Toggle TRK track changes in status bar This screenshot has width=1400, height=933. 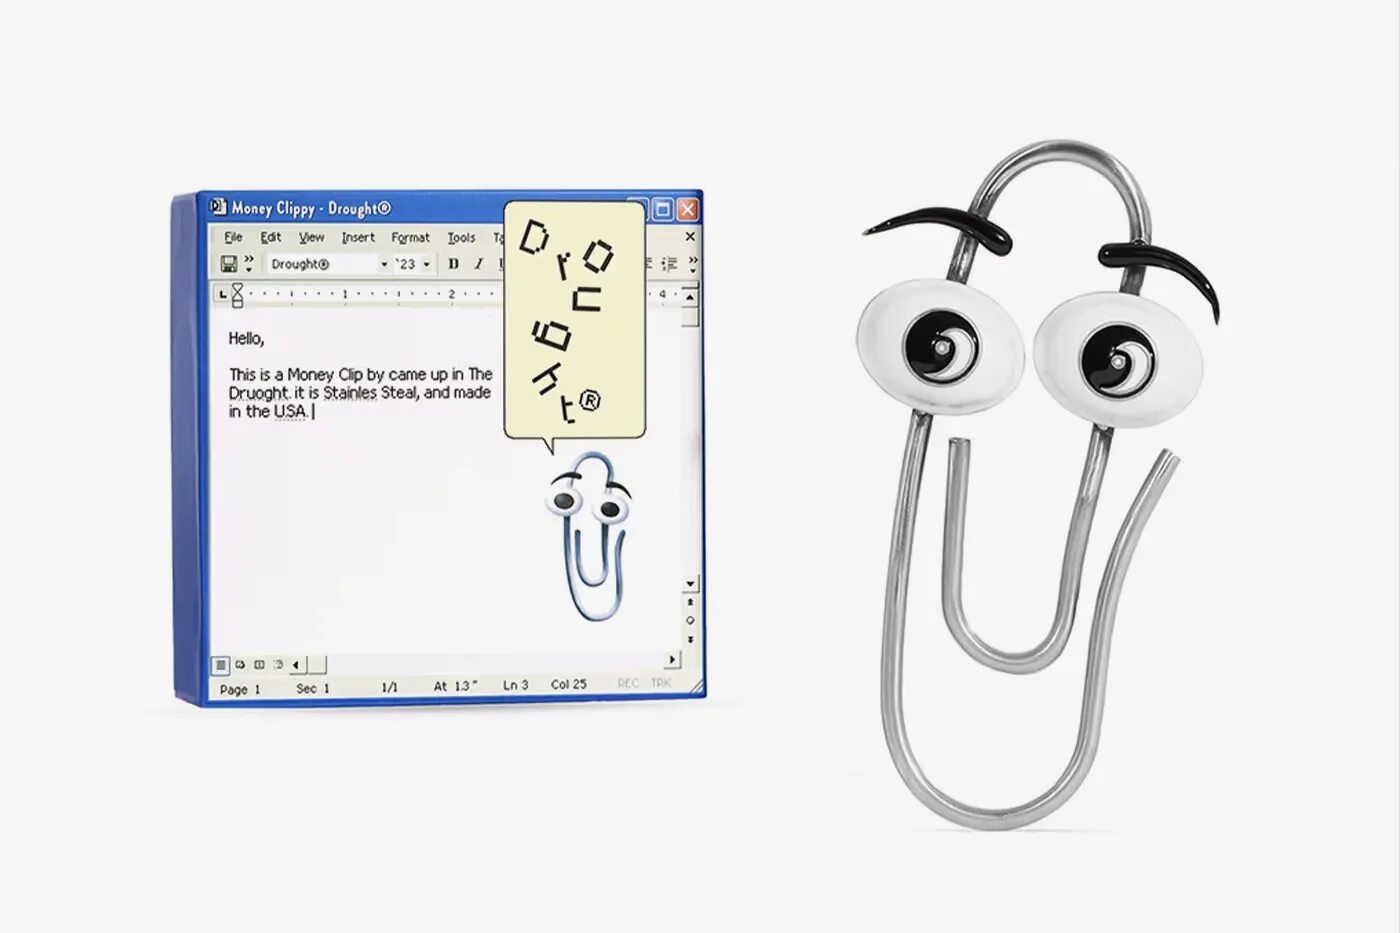[x=661, y=683]
